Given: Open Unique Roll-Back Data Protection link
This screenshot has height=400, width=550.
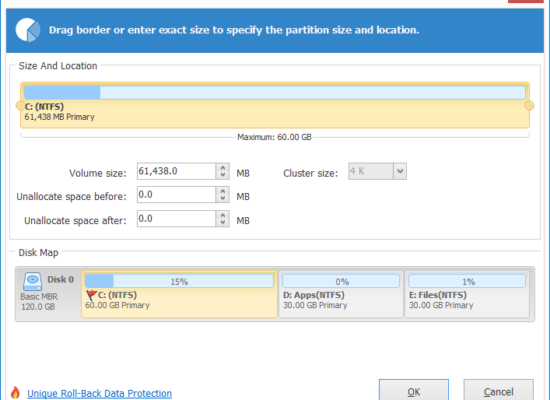Looking at the screenshot, I should [100, 393].
